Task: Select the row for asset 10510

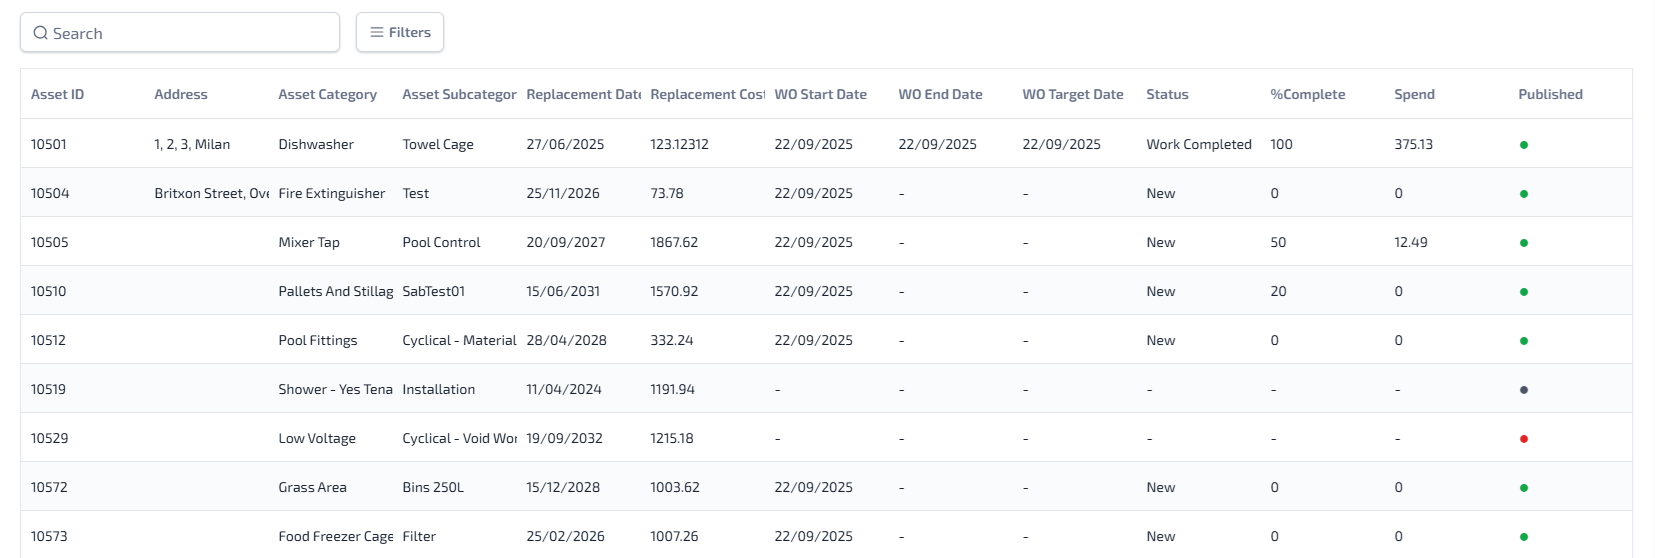Action: [48, 292]
